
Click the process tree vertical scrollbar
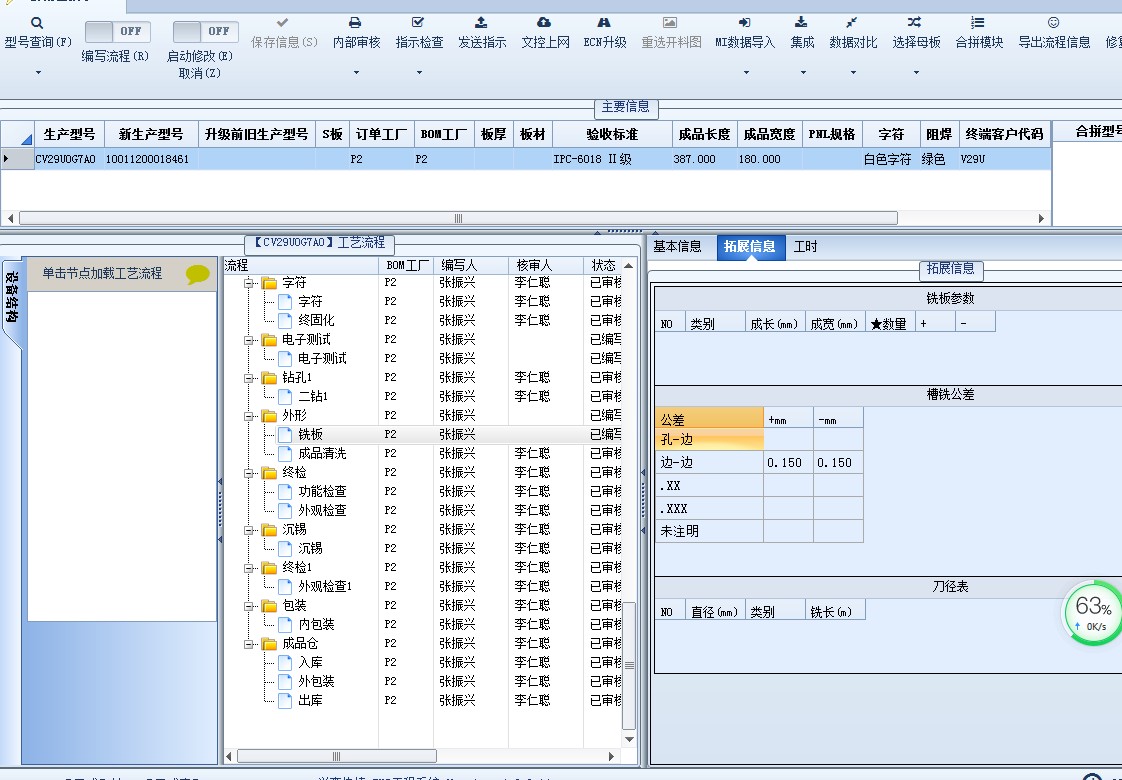629,666
